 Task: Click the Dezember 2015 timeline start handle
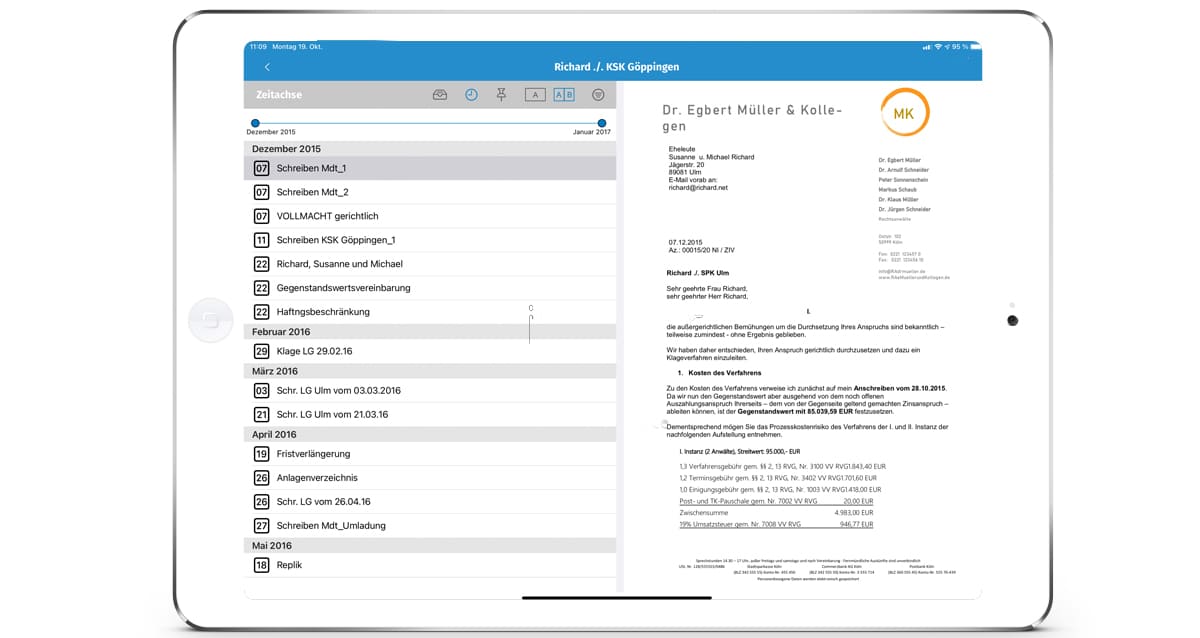[255, 123]
